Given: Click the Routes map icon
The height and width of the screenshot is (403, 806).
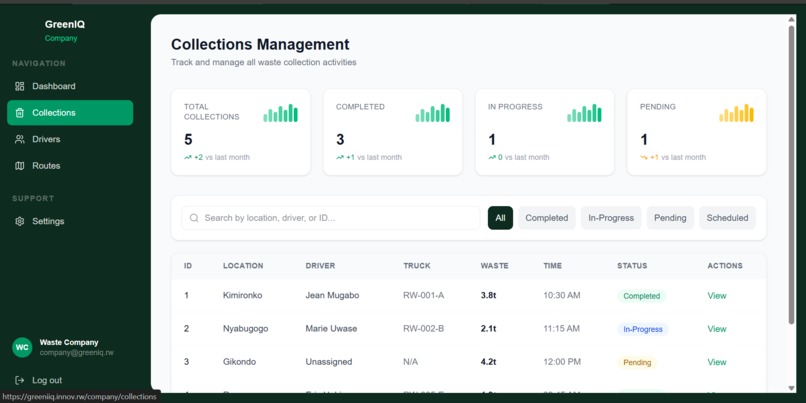Looking at the screenshot, I should pyautogui.click(x=20, y=166).
